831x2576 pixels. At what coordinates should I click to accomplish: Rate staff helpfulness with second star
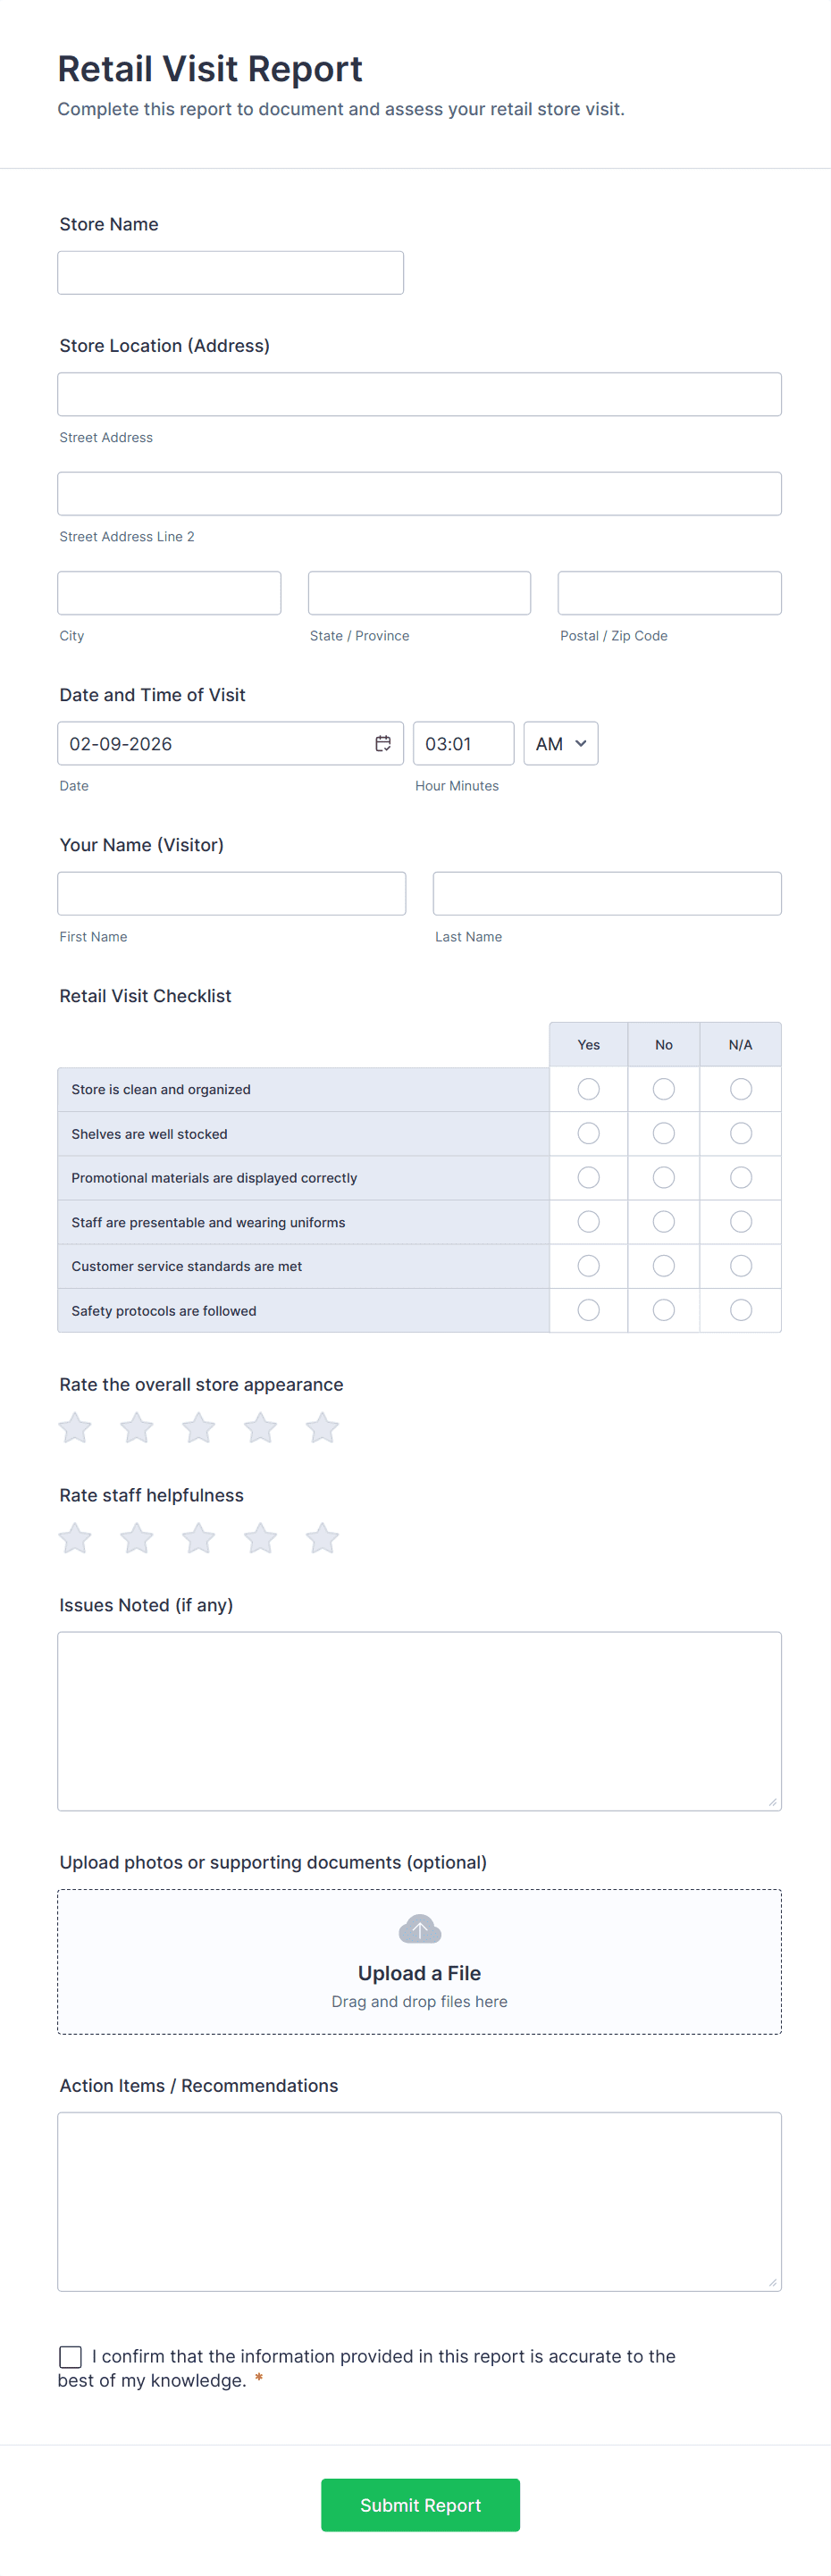(137, 1538)
